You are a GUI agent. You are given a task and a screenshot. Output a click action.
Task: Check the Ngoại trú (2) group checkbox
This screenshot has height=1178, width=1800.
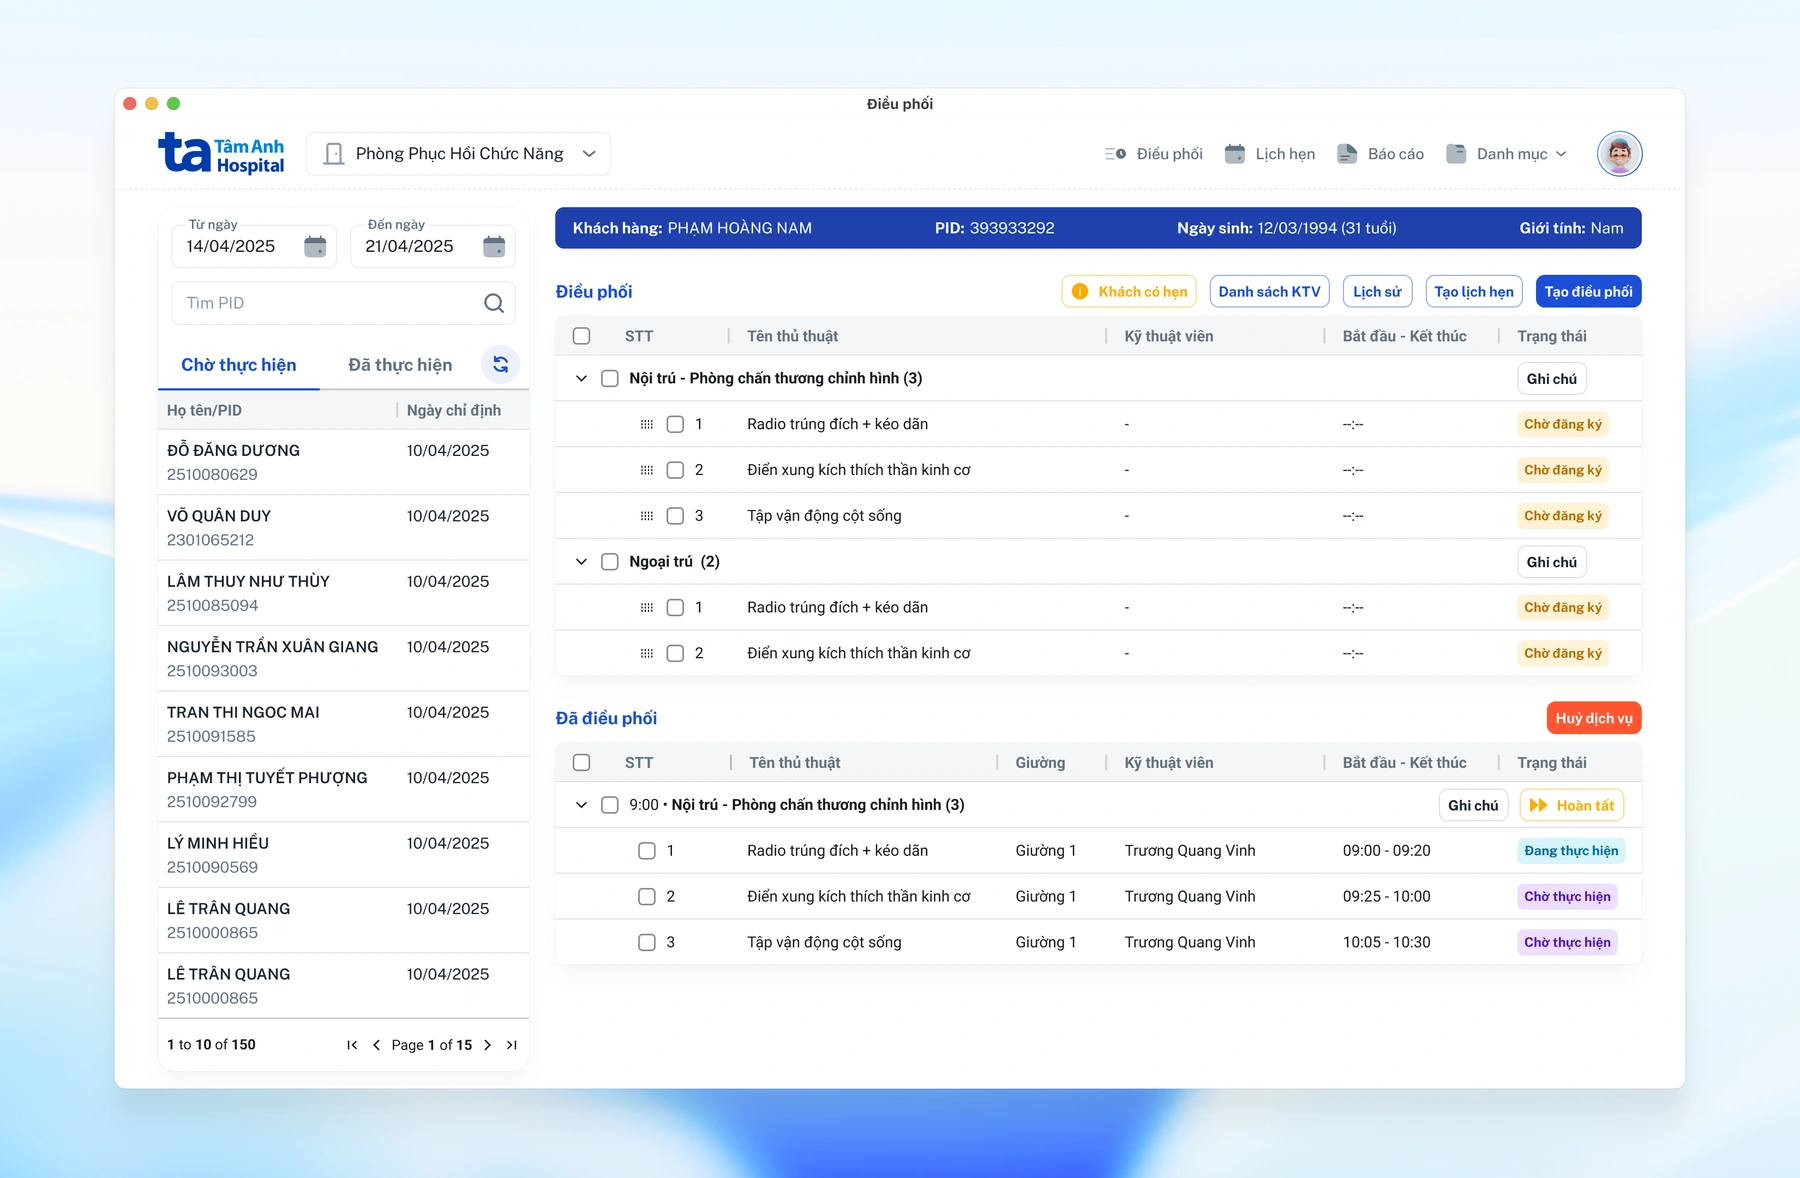[609, 562]
